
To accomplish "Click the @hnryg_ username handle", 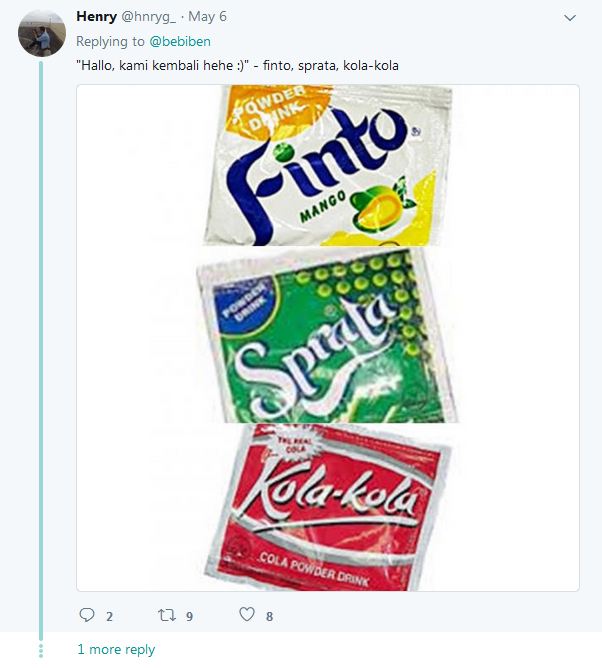I will pos(149,18).
